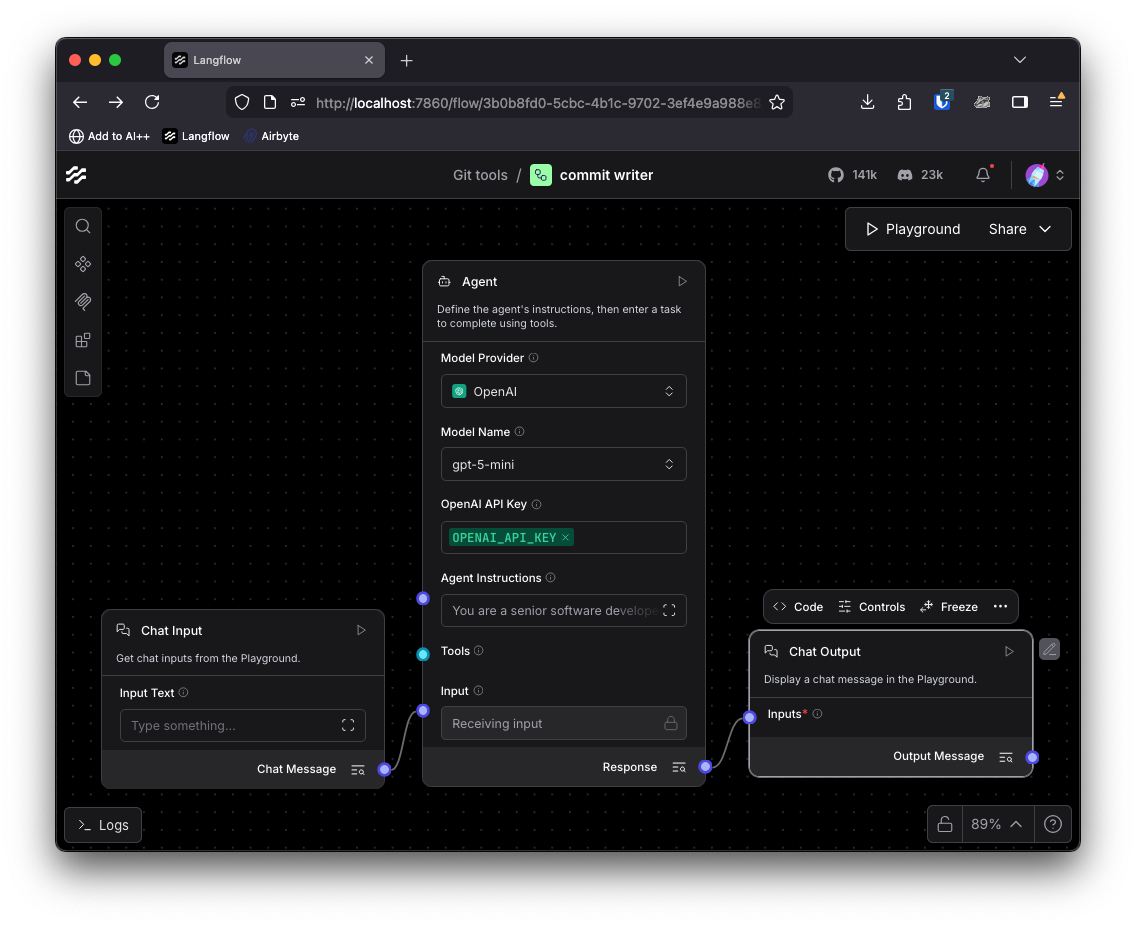Expand the 89% zoom level menu
Screen dimensions: 1136x925
996,825
